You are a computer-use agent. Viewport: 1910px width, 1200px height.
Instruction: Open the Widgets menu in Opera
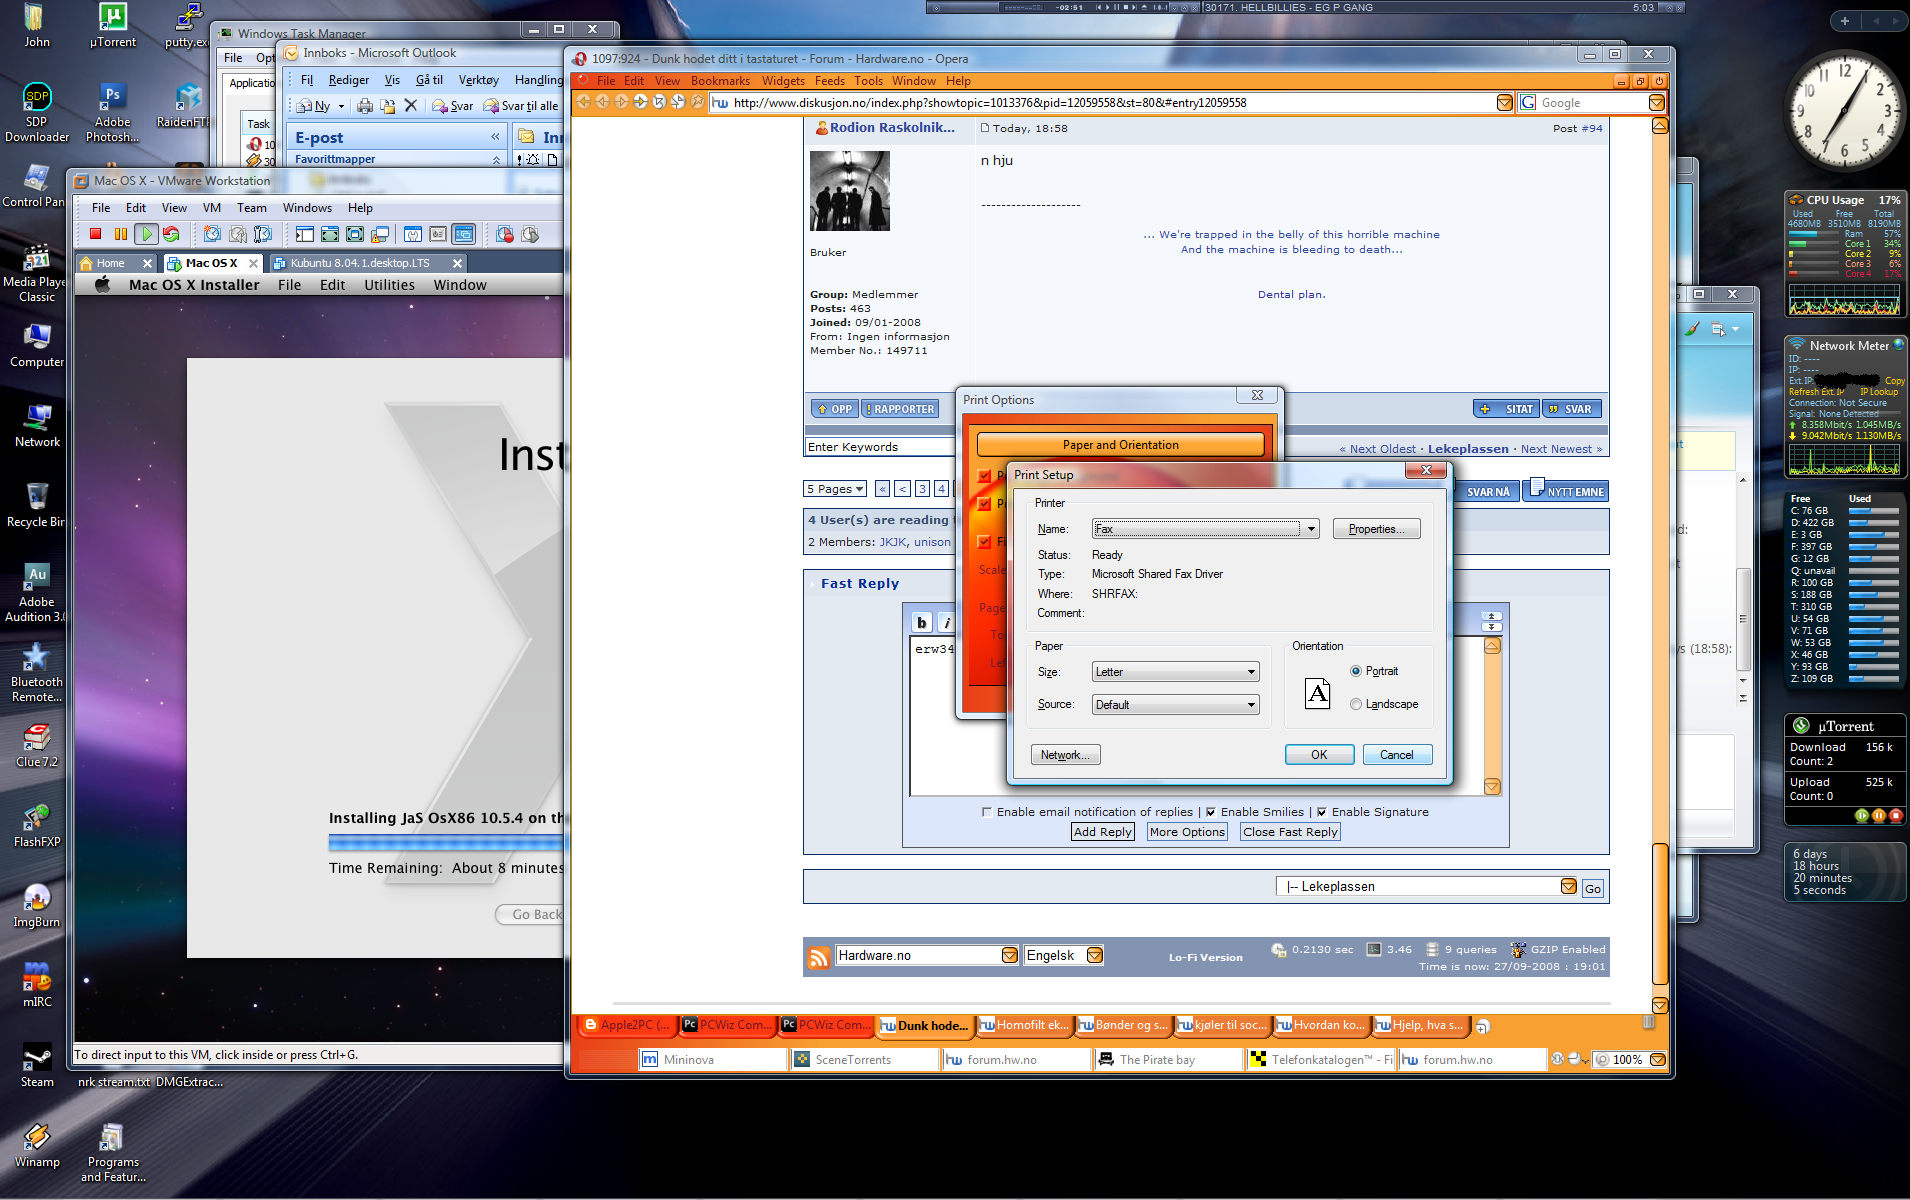tap(783, 81)
